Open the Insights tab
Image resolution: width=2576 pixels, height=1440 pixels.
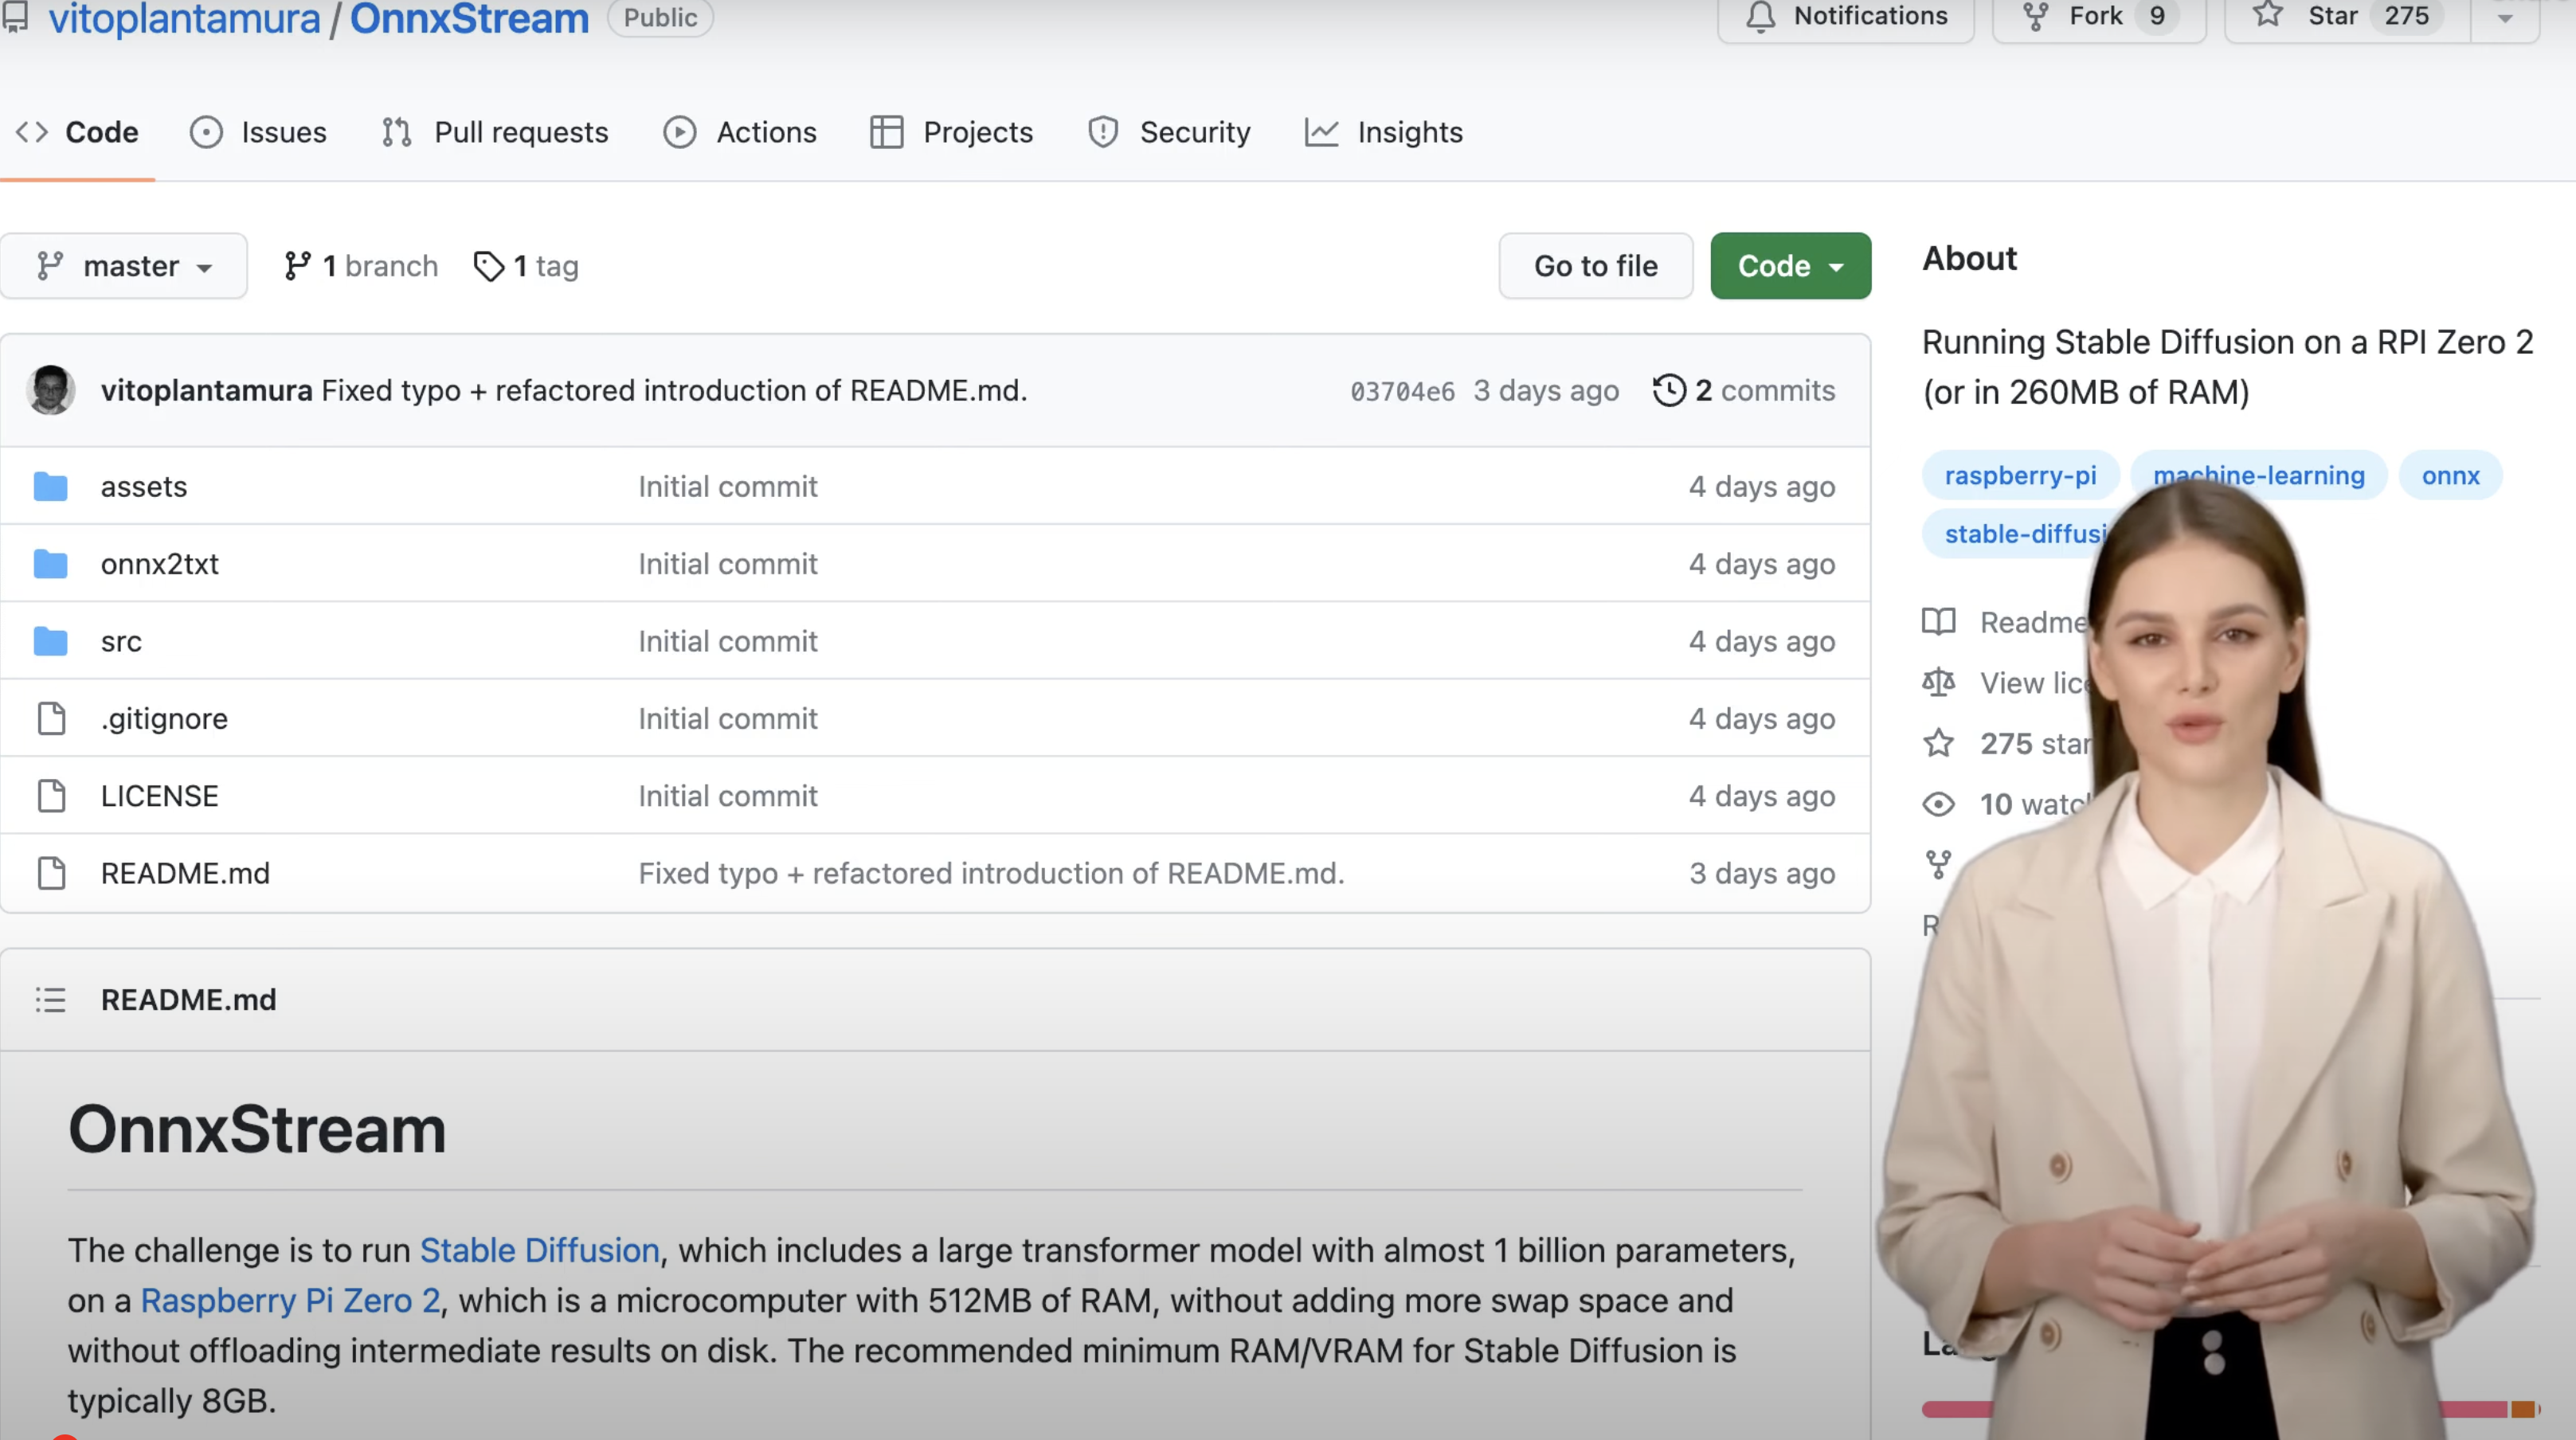(x=1384, y=132)
